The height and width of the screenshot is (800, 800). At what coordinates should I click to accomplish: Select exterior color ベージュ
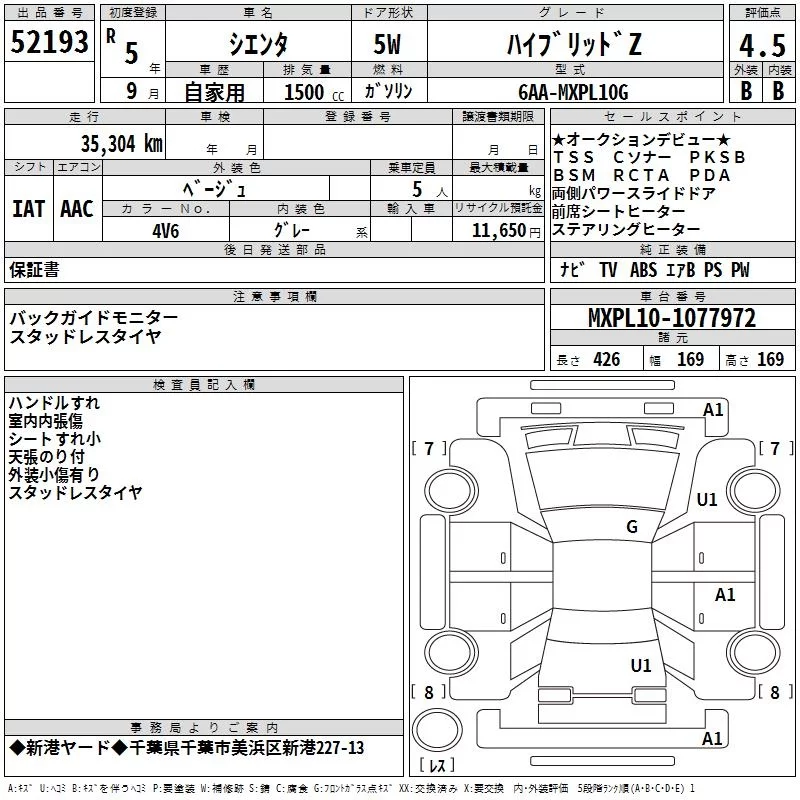pos(215,189)
